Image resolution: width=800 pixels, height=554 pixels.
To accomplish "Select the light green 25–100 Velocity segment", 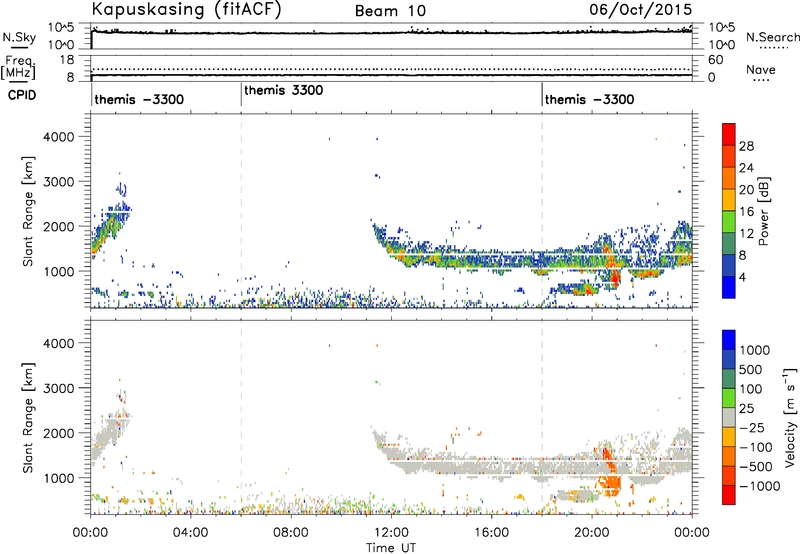I will click(x=729, y=398).
